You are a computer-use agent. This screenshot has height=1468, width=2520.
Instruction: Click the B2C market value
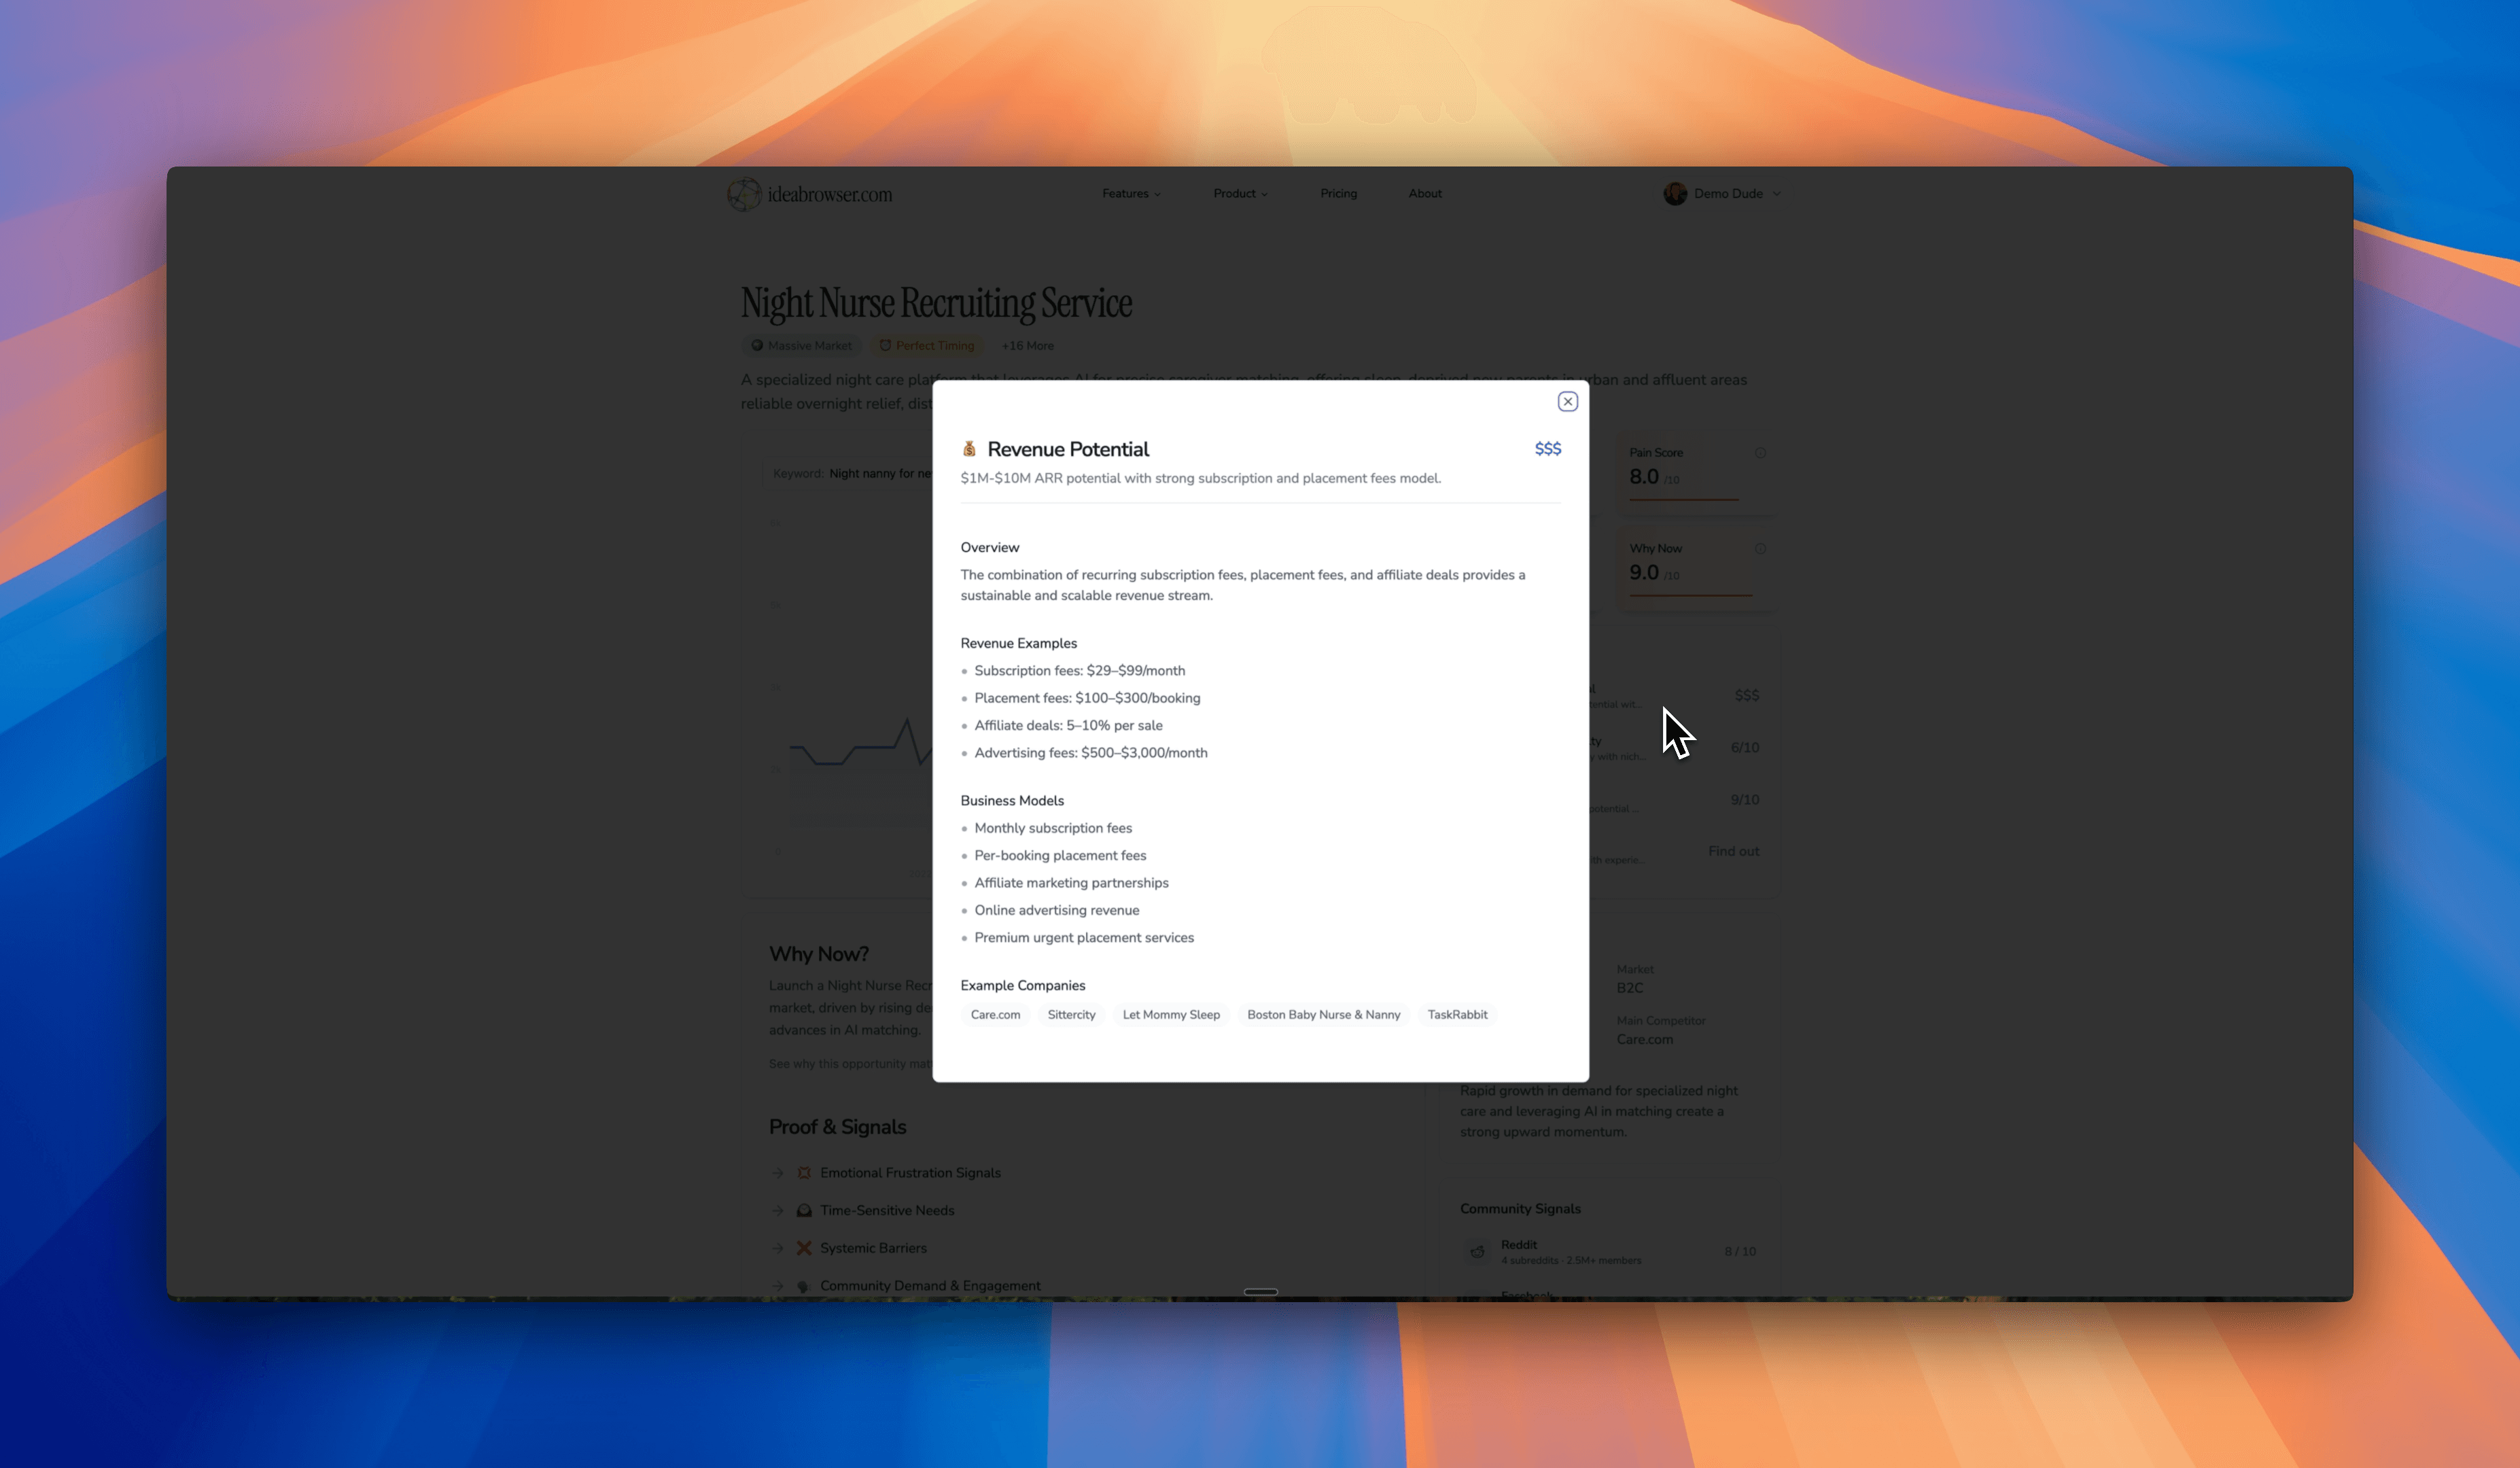pos(1629,988)
